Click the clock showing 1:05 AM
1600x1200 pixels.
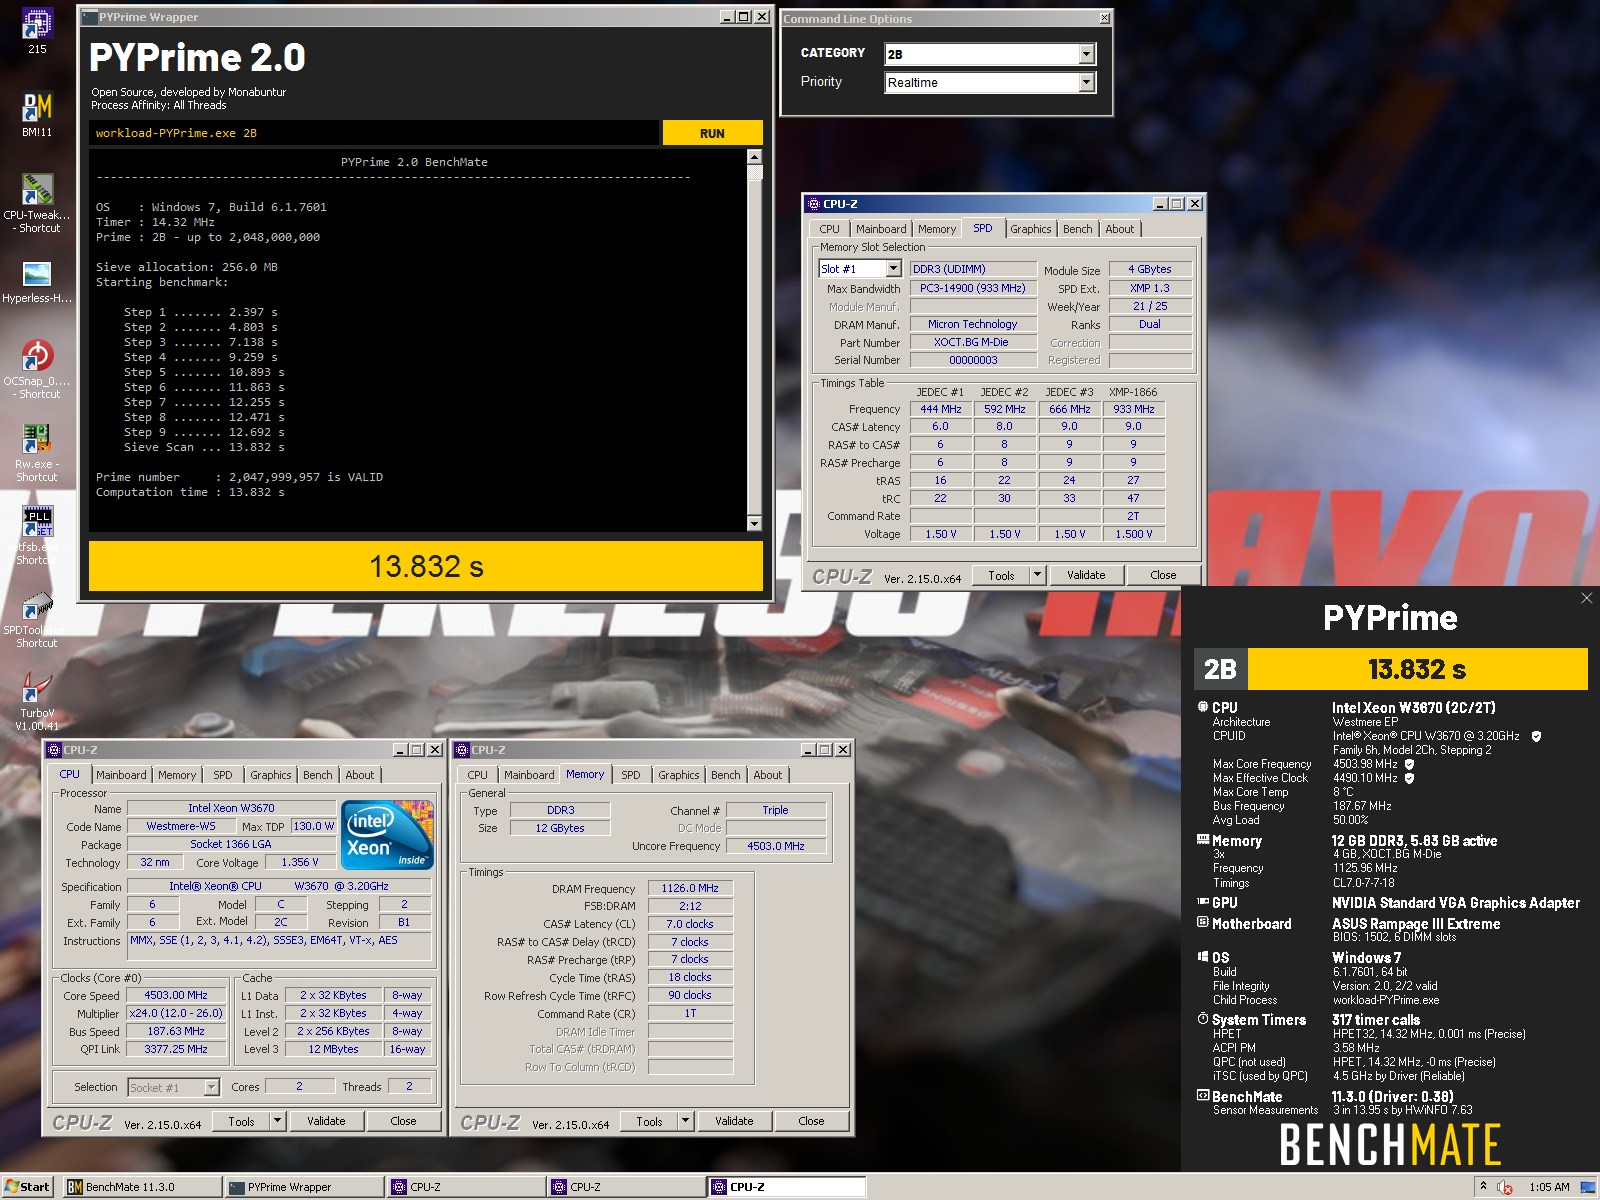coord(1548,1188)
